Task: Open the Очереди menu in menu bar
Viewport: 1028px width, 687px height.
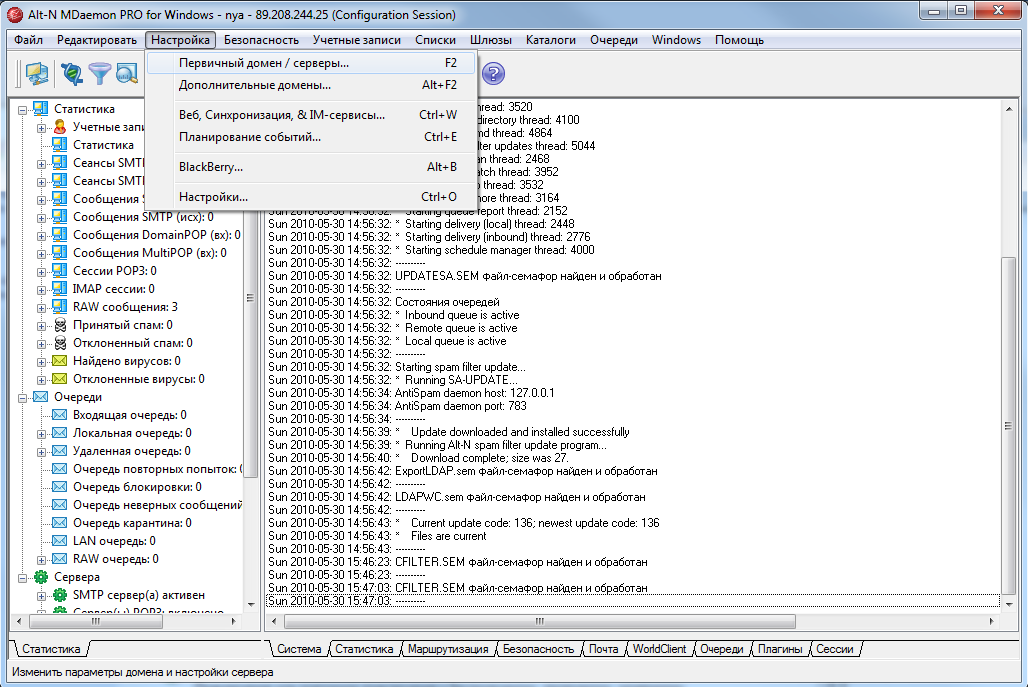Action: (x=614, y=40)
